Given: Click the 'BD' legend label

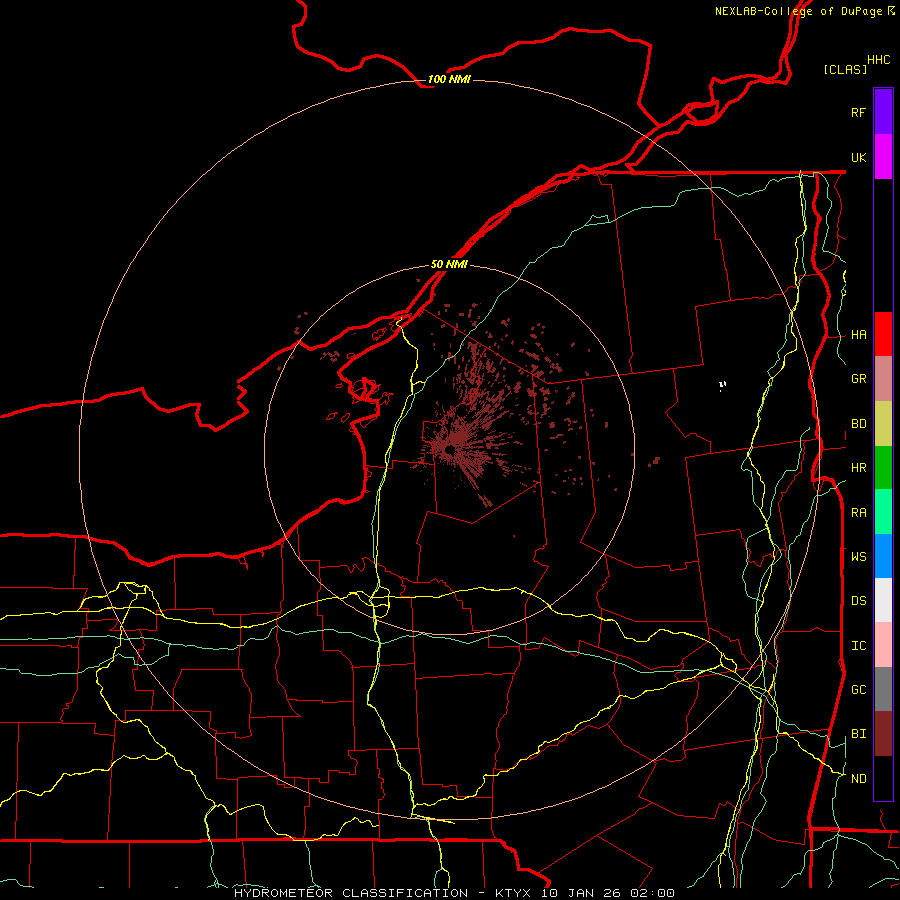Looking at the screenshot, I should pyautogui.click(x=858, y=424).
